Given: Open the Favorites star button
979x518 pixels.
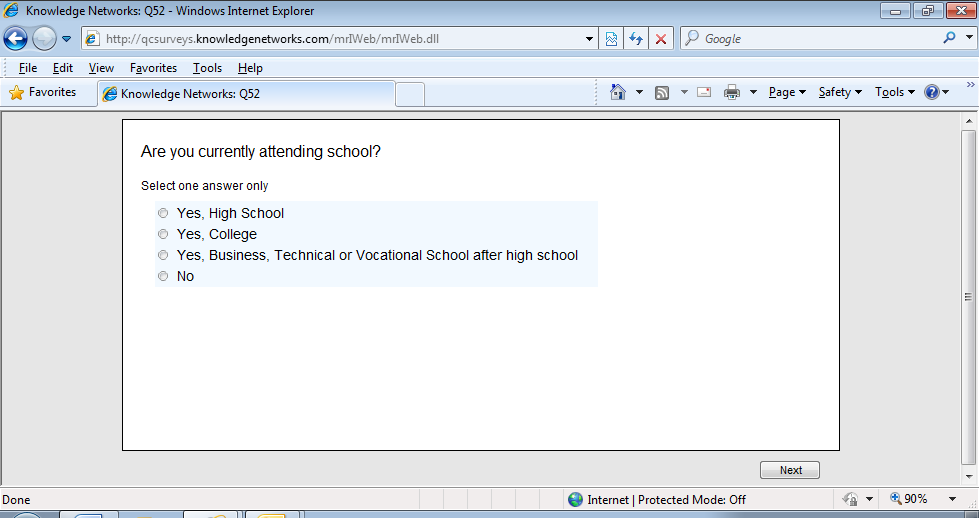Looking at the screenshot, I should pyautogui.click(x=43, y=92).
